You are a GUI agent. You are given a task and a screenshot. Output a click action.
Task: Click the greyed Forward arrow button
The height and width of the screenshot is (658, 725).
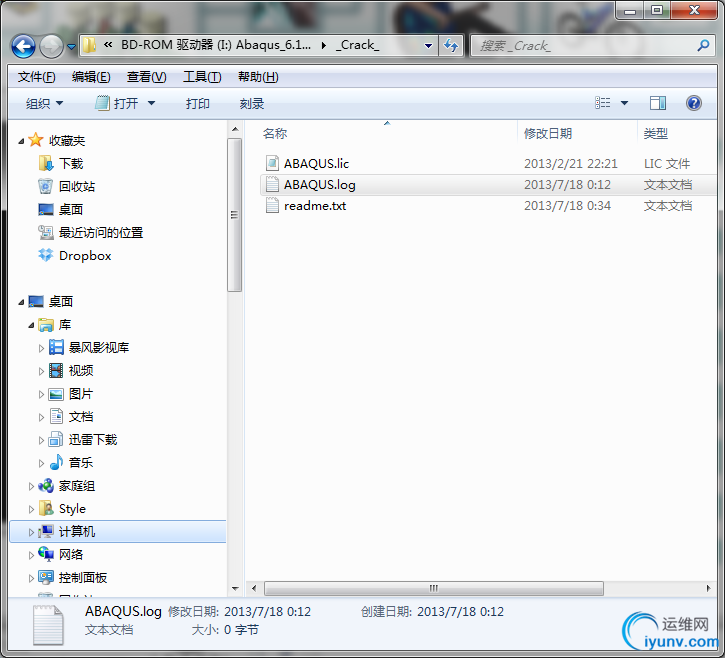[51, 46]
